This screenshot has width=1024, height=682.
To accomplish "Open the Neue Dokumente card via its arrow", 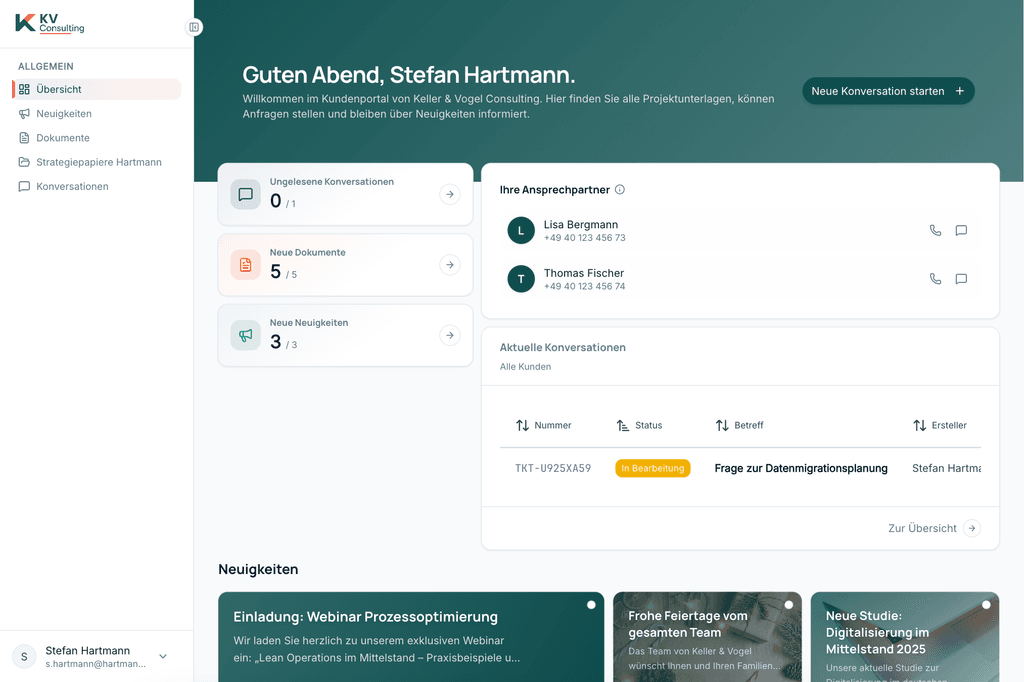I will [x=450, y=264].
